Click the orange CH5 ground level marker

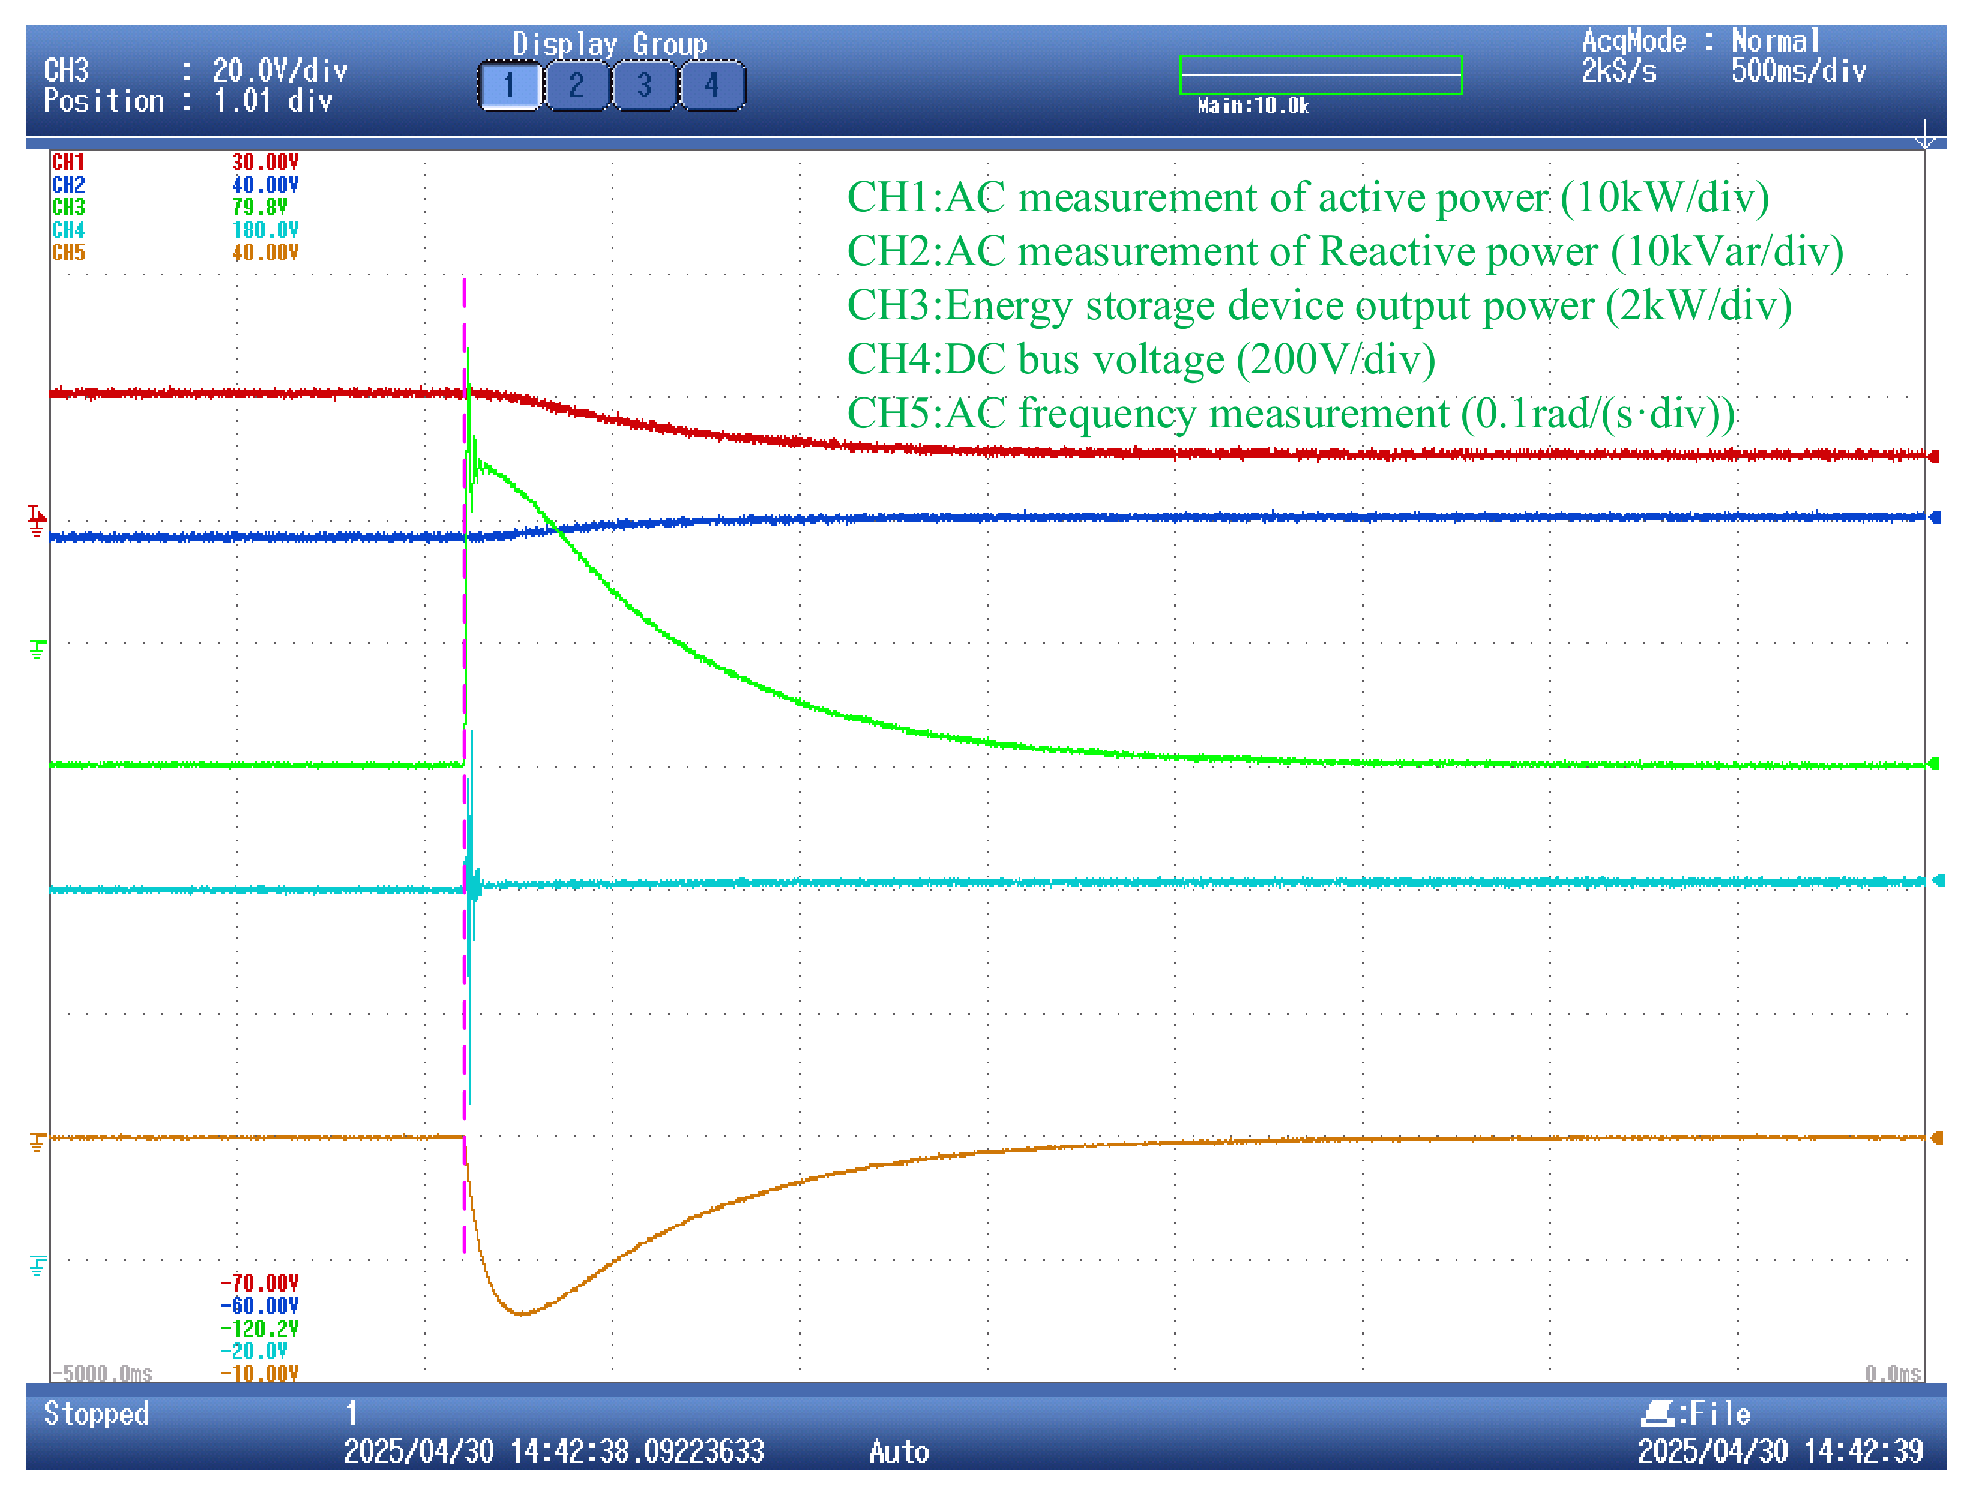point(38,1141)
